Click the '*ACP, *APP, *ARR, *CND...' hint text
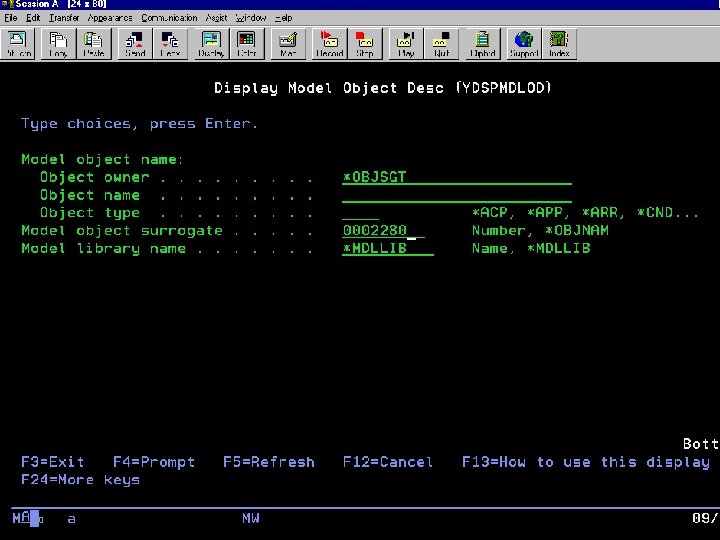The height and width of the screenshot is (540, 720). 585,213
